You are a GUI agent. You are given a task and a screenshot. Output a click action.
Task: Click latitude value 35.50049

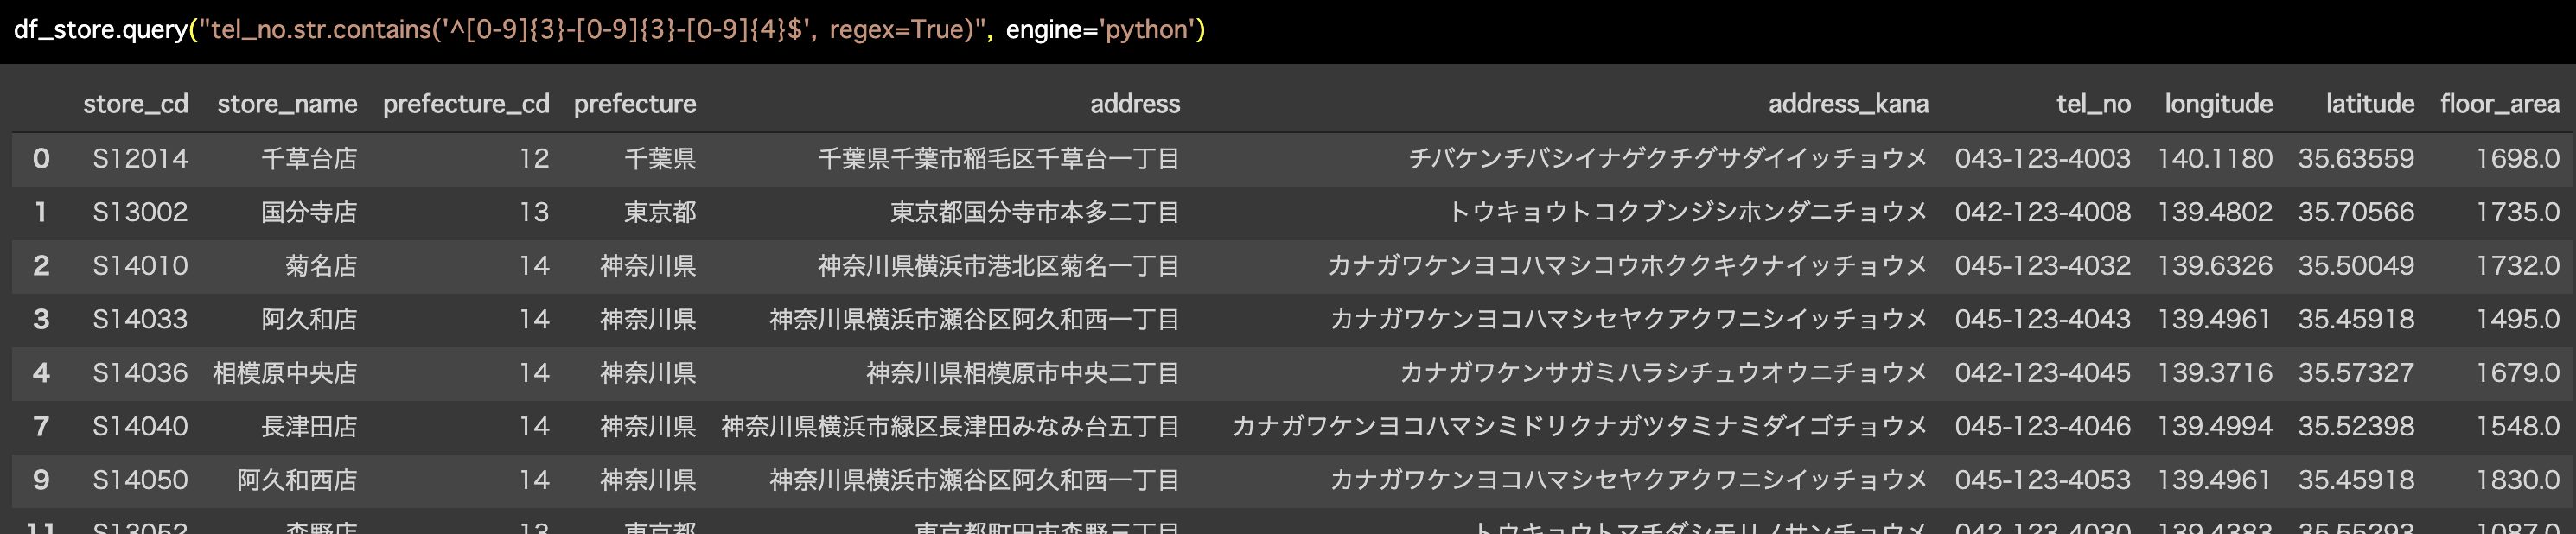click(x=2356, y=265)
